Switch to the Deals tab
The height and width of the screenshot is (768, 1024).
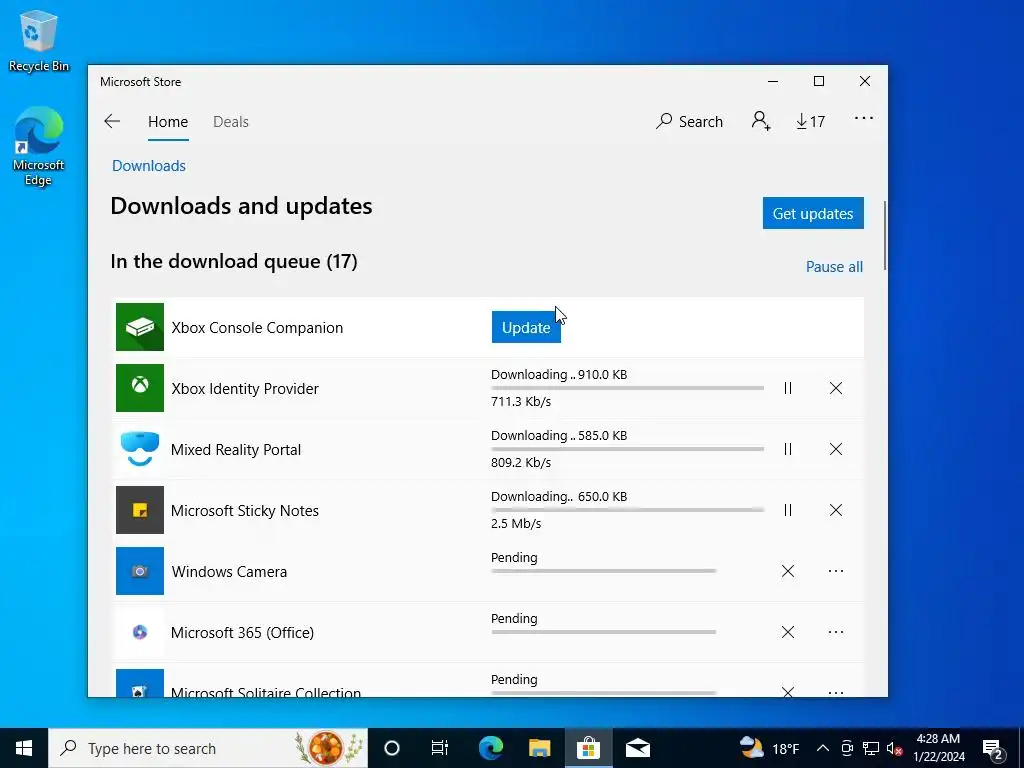[x=231, y=122]
